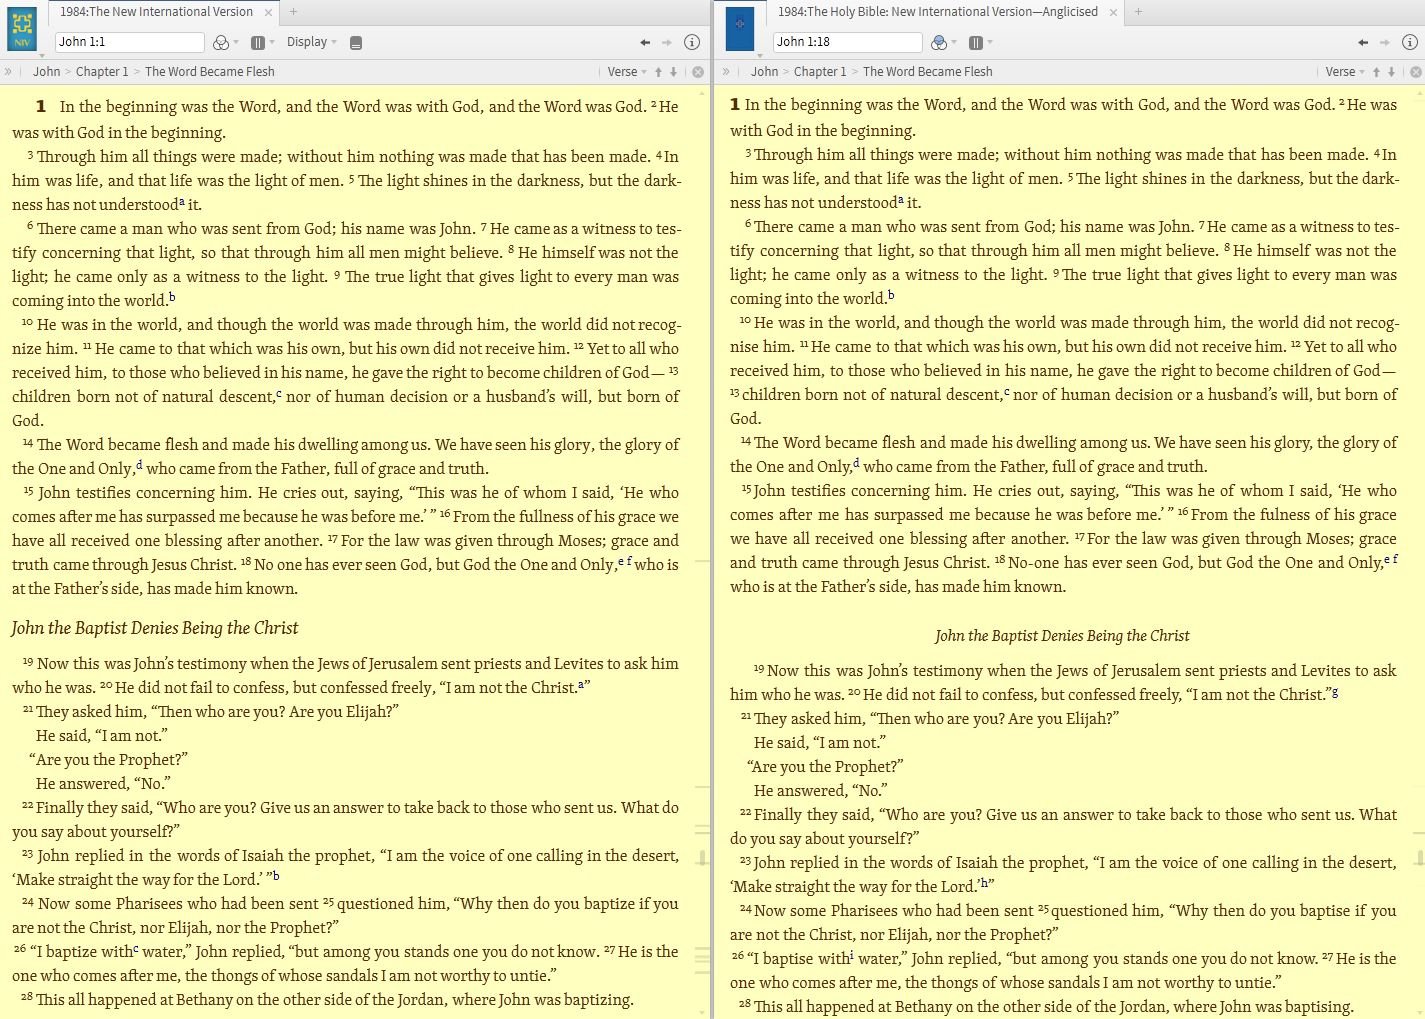Screen dimensions: 1425x1019
Task: Open footnote b after 'into the world' left panel
Action: (x=172, y=297)
